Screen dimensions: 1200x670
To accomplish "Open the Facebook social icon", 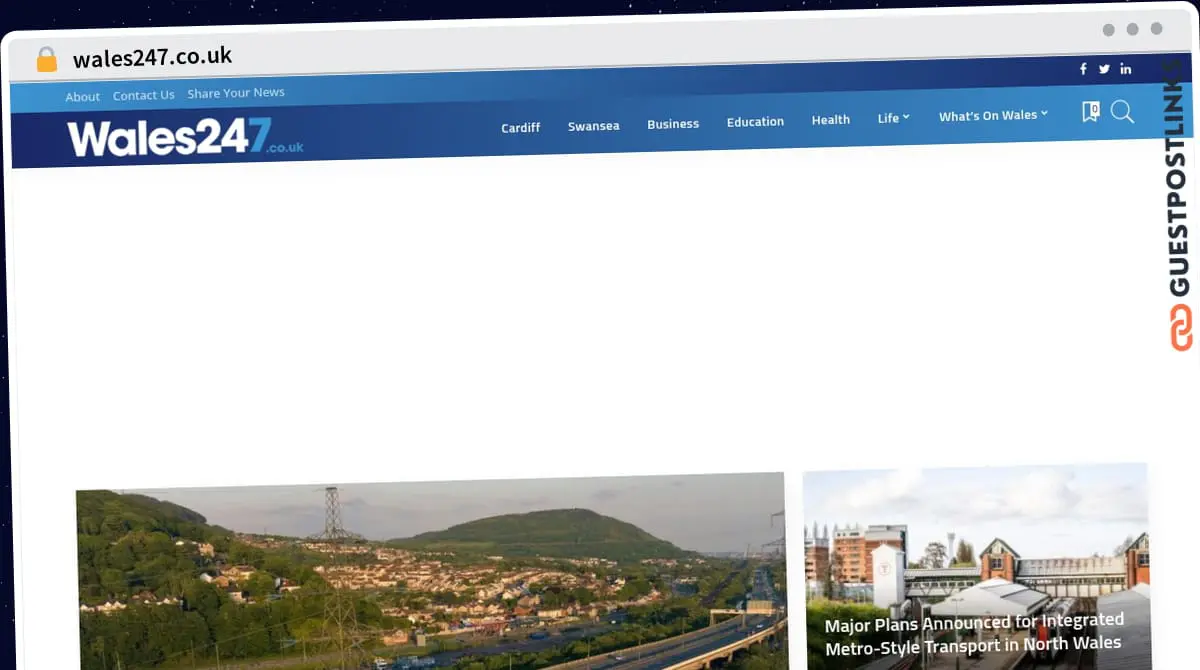I will (x=1083, y=69).
